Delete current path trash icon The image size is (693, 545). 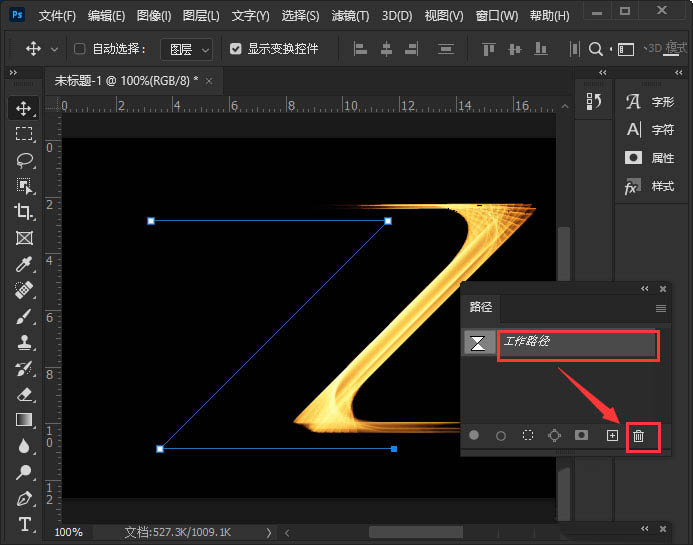click(x=638, y=436)
